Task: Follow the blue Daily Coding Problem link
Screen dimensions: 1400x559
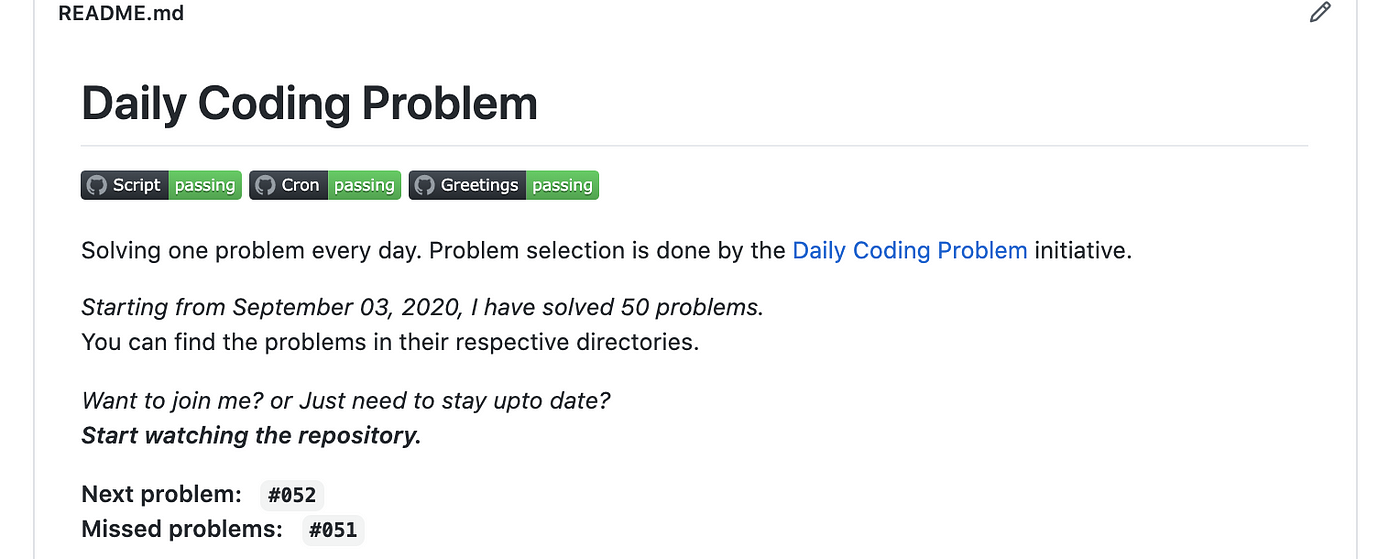Action: (x=910, y=250)
